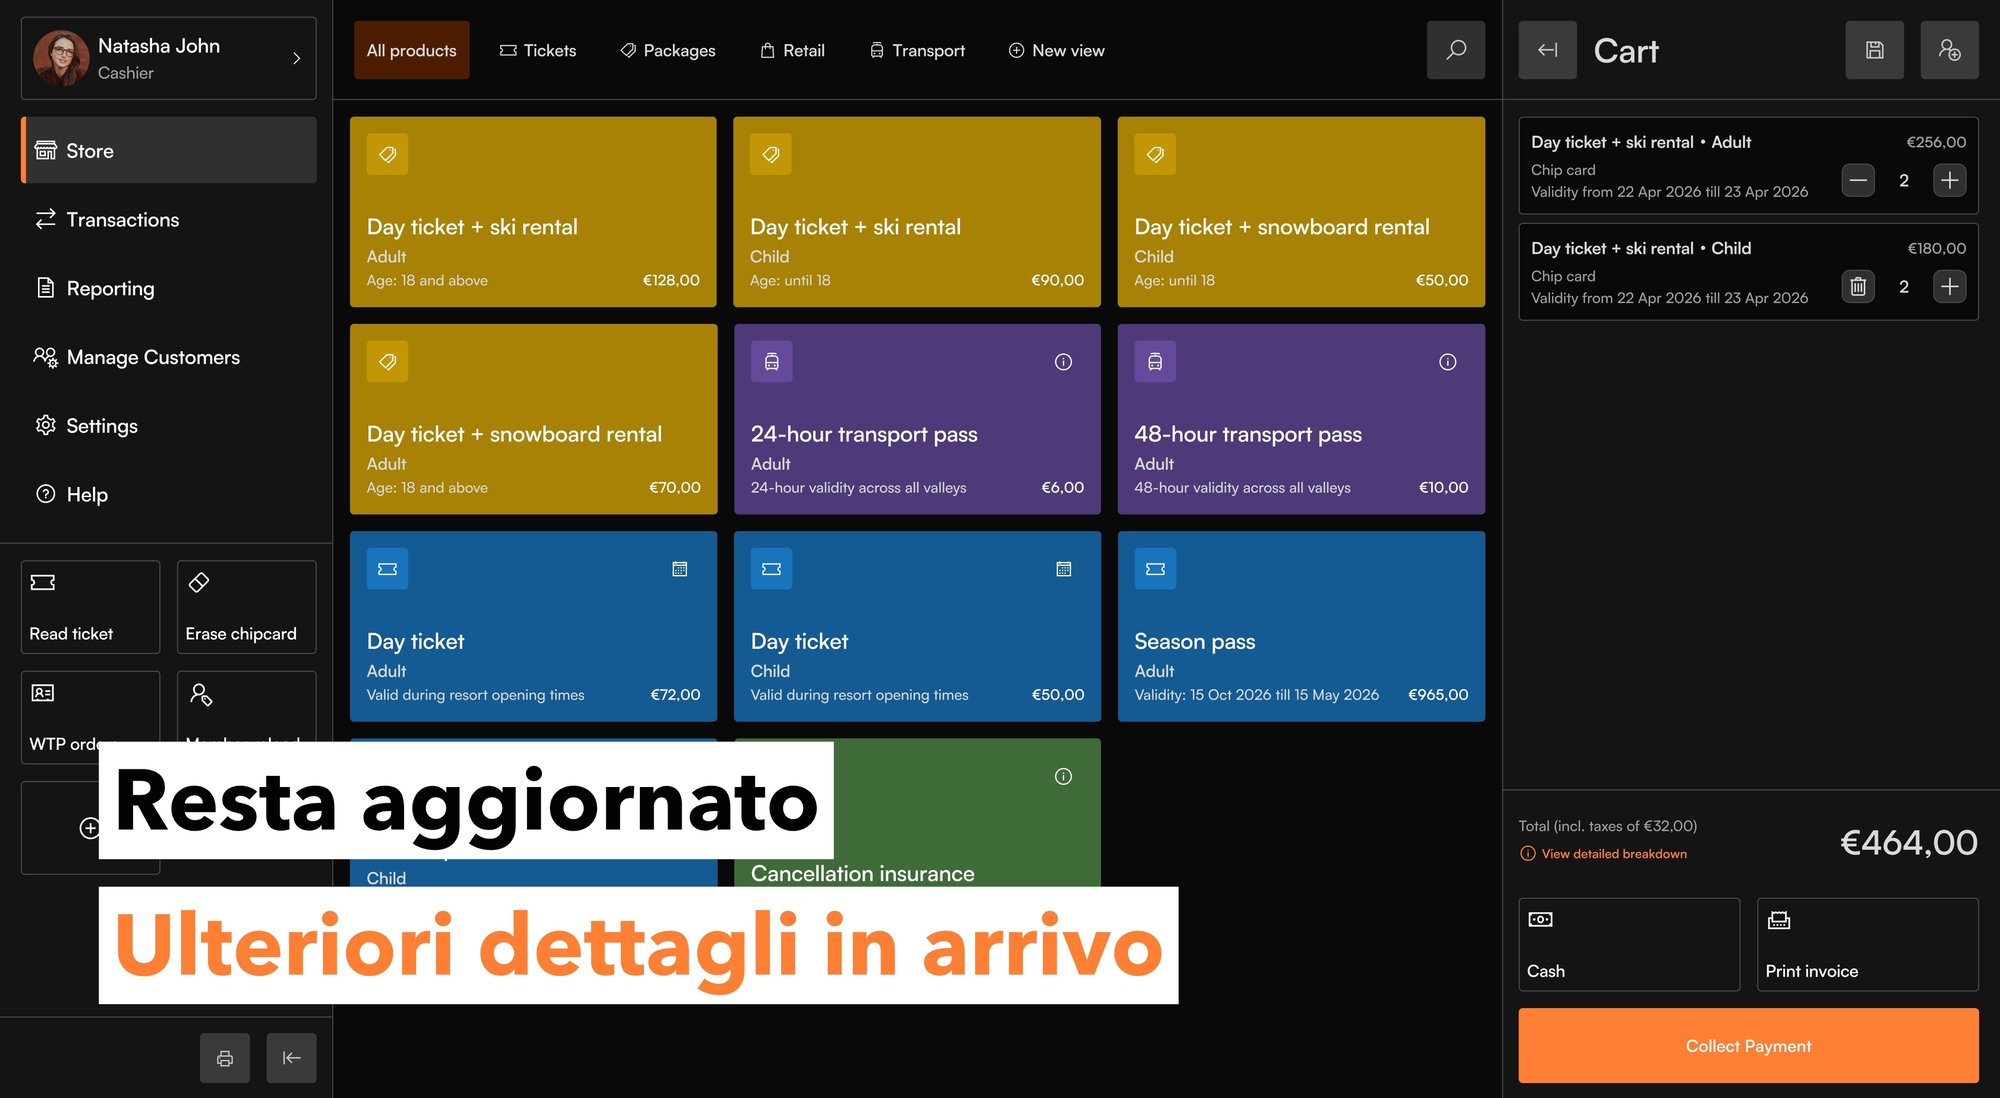The width and height of the screenshot is (2000, 1098).
Task: Open the product search magnifier
Action: [x=1455, y=50]
